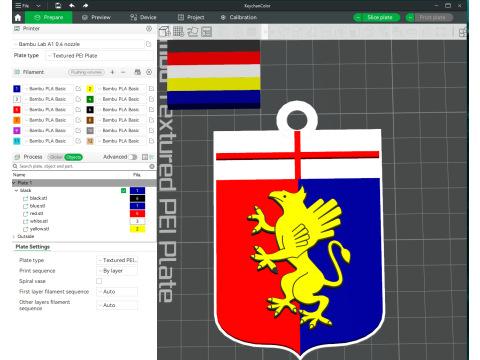
Task: Click the Auto orient toolbar icon
Action: point(192,32)
